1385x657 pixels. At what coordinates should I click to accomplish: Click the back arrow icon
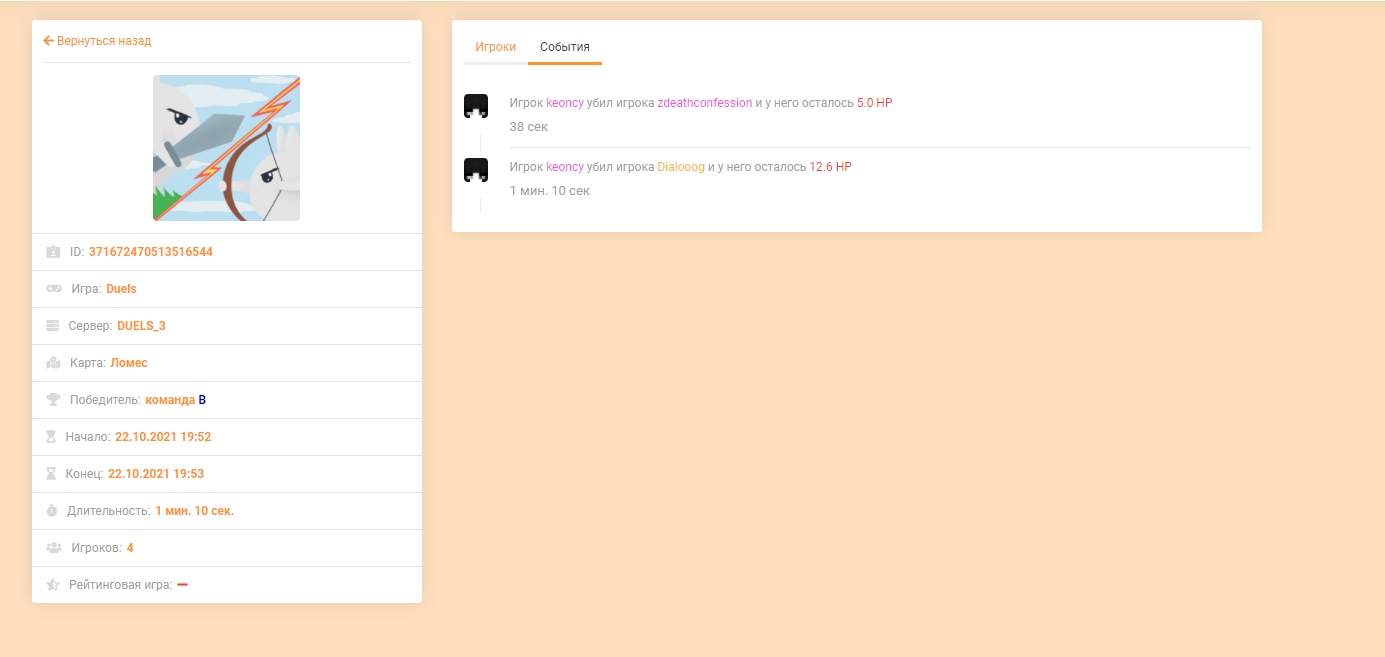coord(48,41)
